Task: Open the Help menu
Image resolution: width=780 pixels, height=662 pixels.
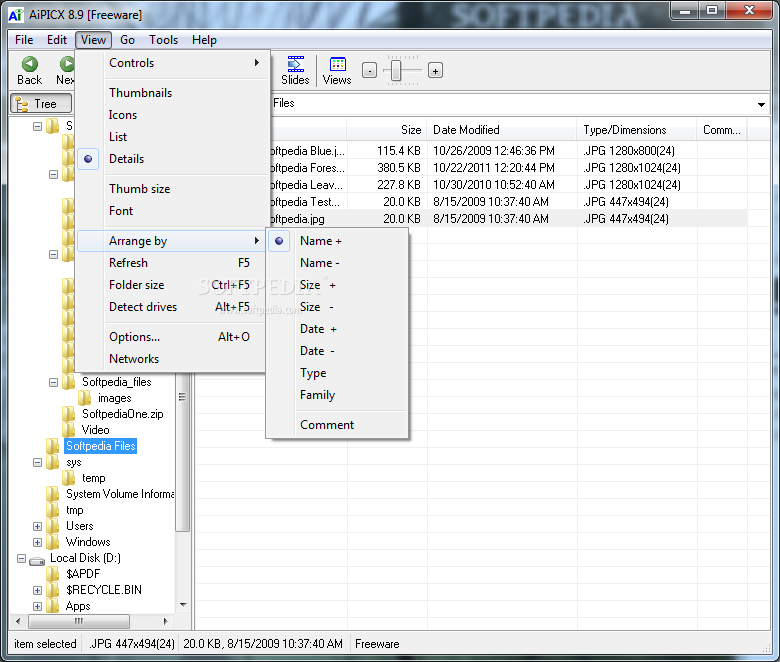Action: click(204, 40)
